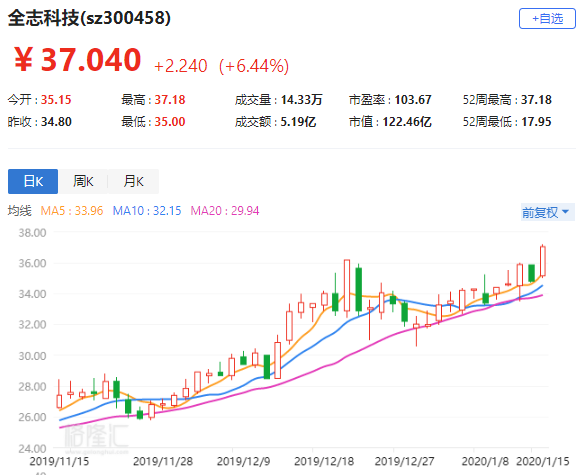Click the MA10 : 32.15 indicator label
The width and height of the screenshot is (583, 475).
point(147,211)
